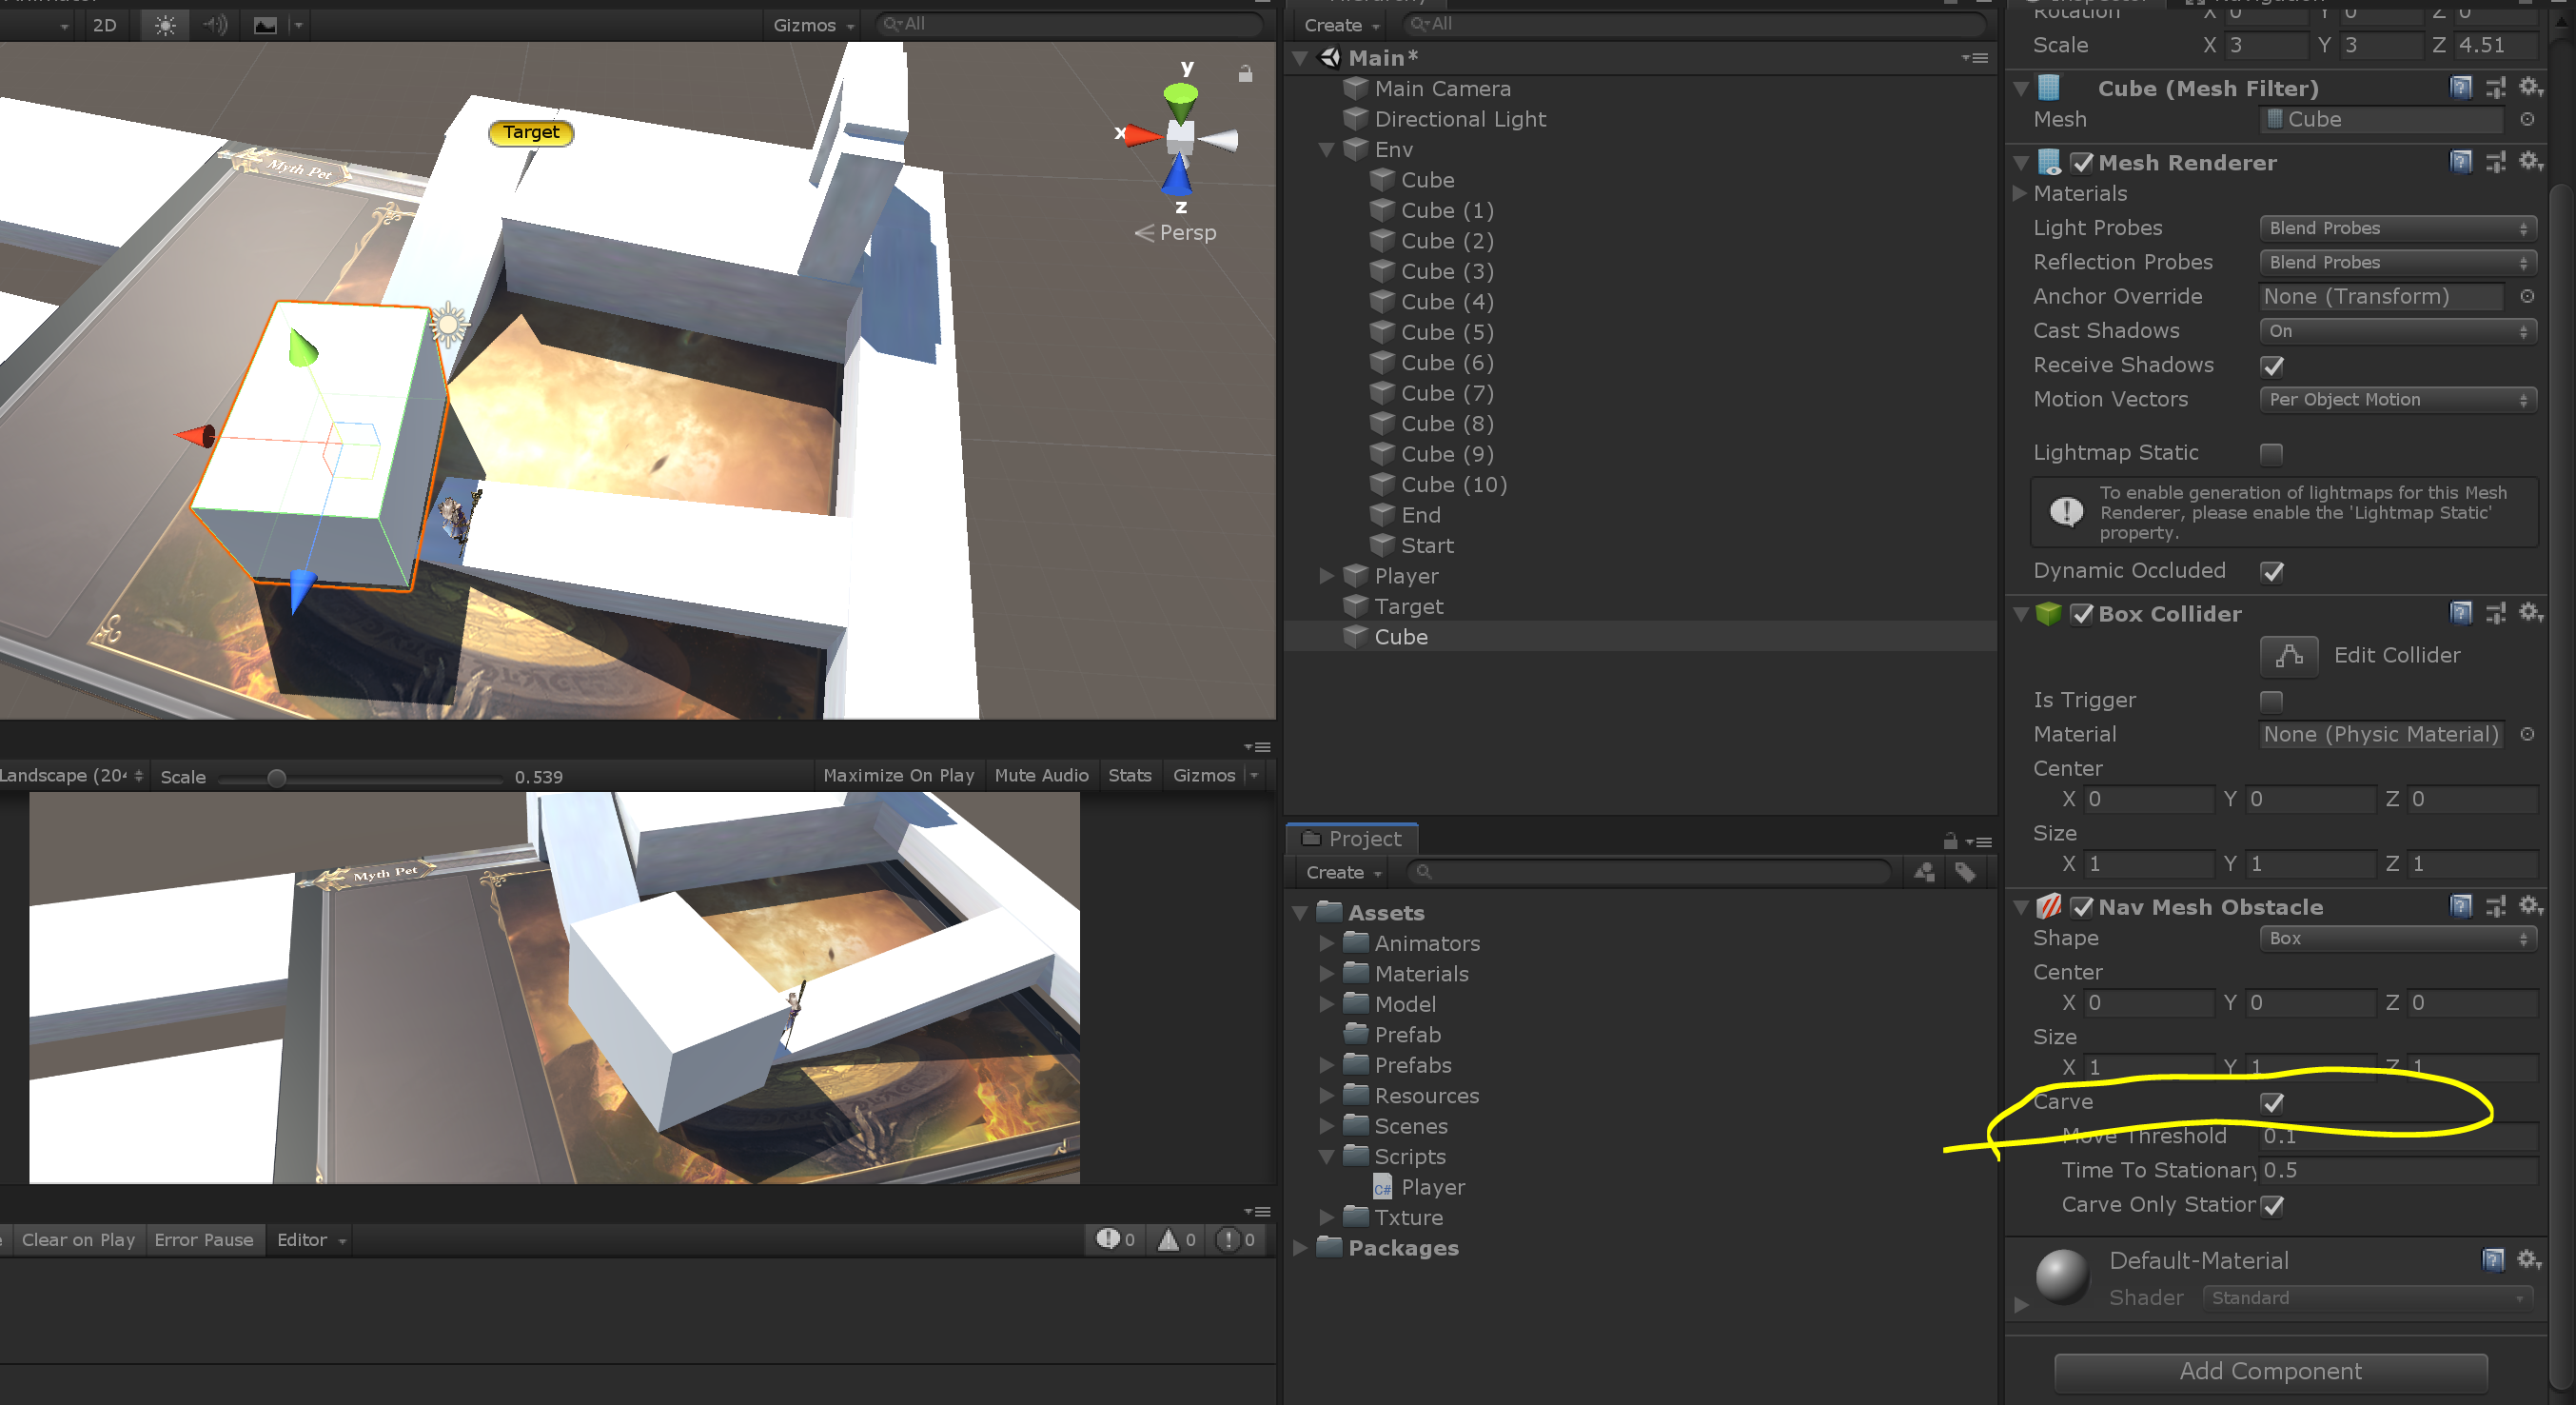Click the Add Component button
The width and height of the screenshot is (2576, 1405).
pyautogui.click(x=2270, y=1371)
